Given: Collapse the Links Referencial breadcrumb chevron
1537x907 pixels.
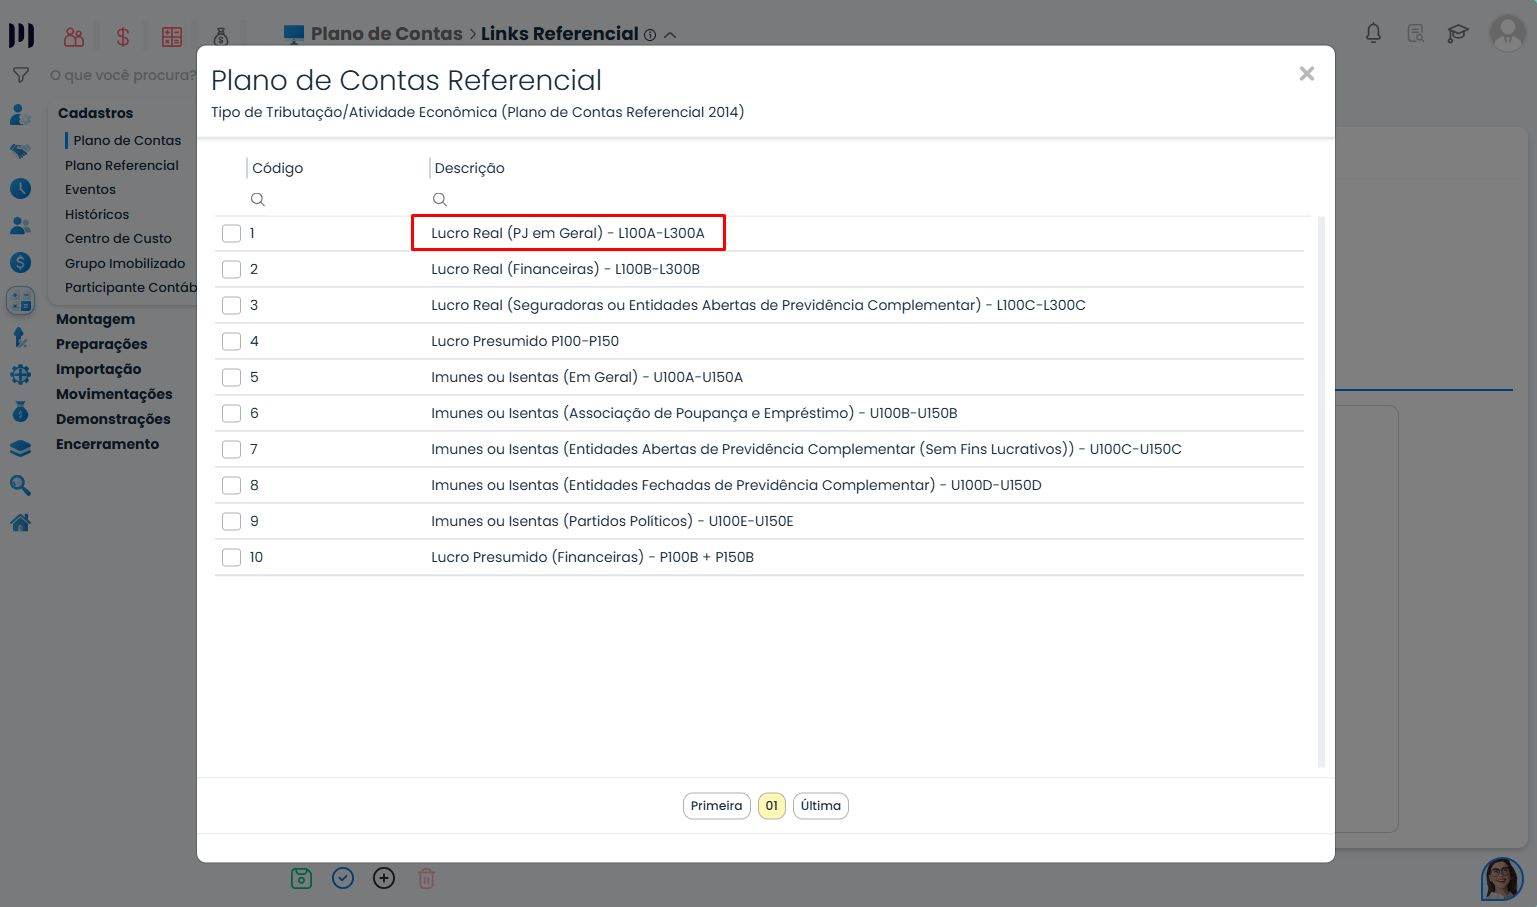Looking at the screenshot, I should click(670, 35).
